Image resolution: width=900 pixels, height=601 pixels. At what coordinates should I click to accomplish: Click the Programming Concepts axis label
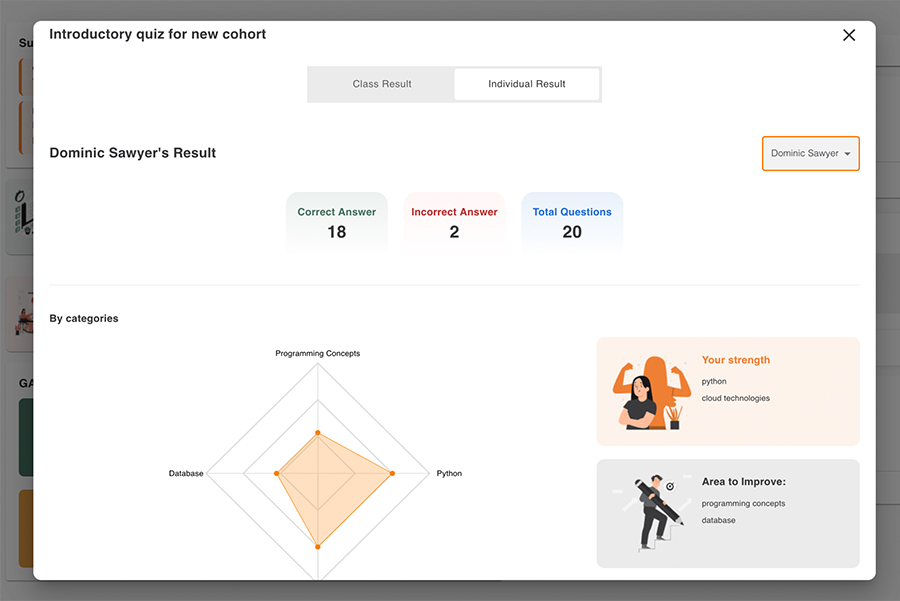[318, 354]
